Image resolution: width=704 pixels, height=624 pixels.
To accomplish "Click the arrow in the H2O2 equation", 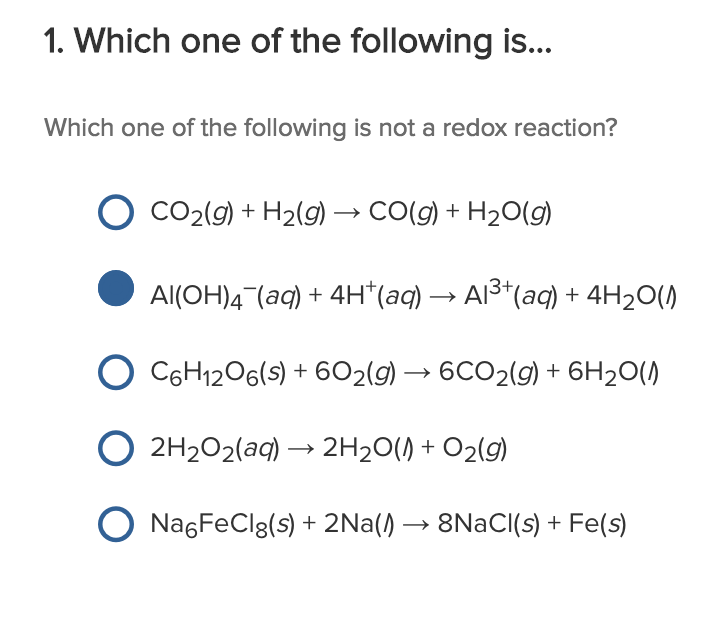I will [x=298, y=448].
